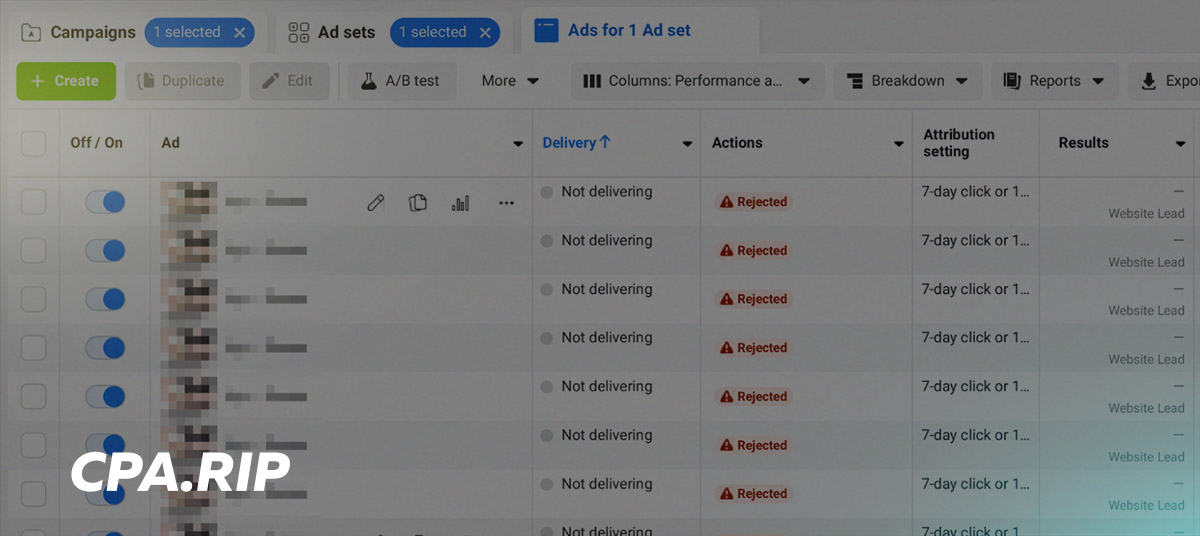Check the select-all checkbox in table header
This screenshot has width=1200, height=536.
34,143
